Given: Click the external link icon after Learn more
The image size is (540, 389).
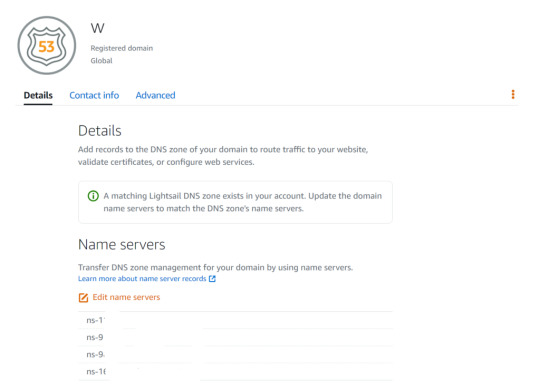Looking at the screenshot, I should point(212,278).
